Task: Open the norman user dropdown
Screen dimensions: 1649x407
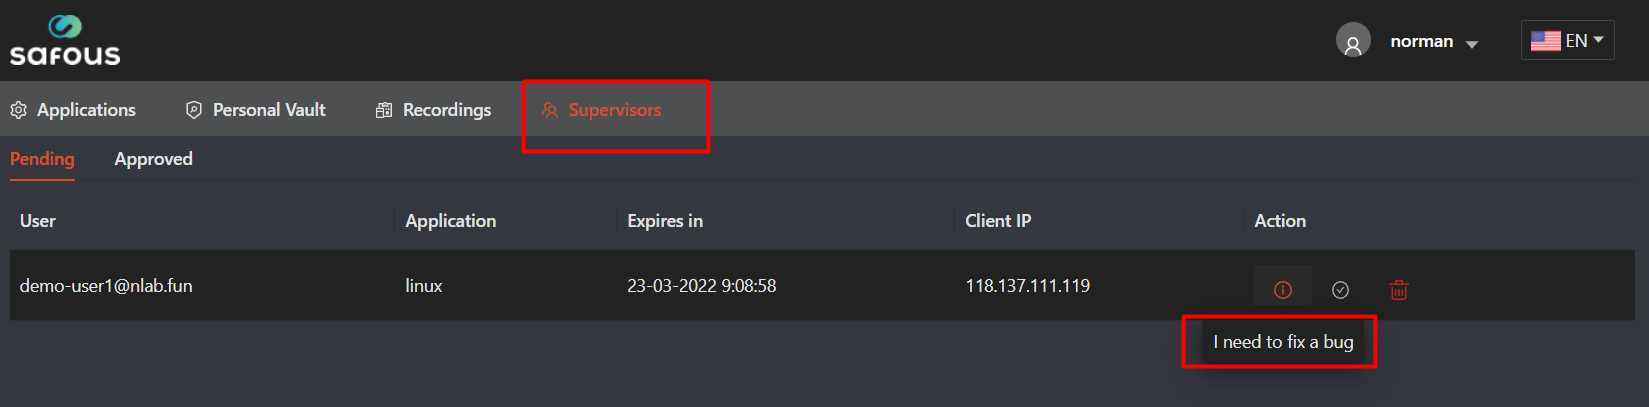Action: 1433,42
